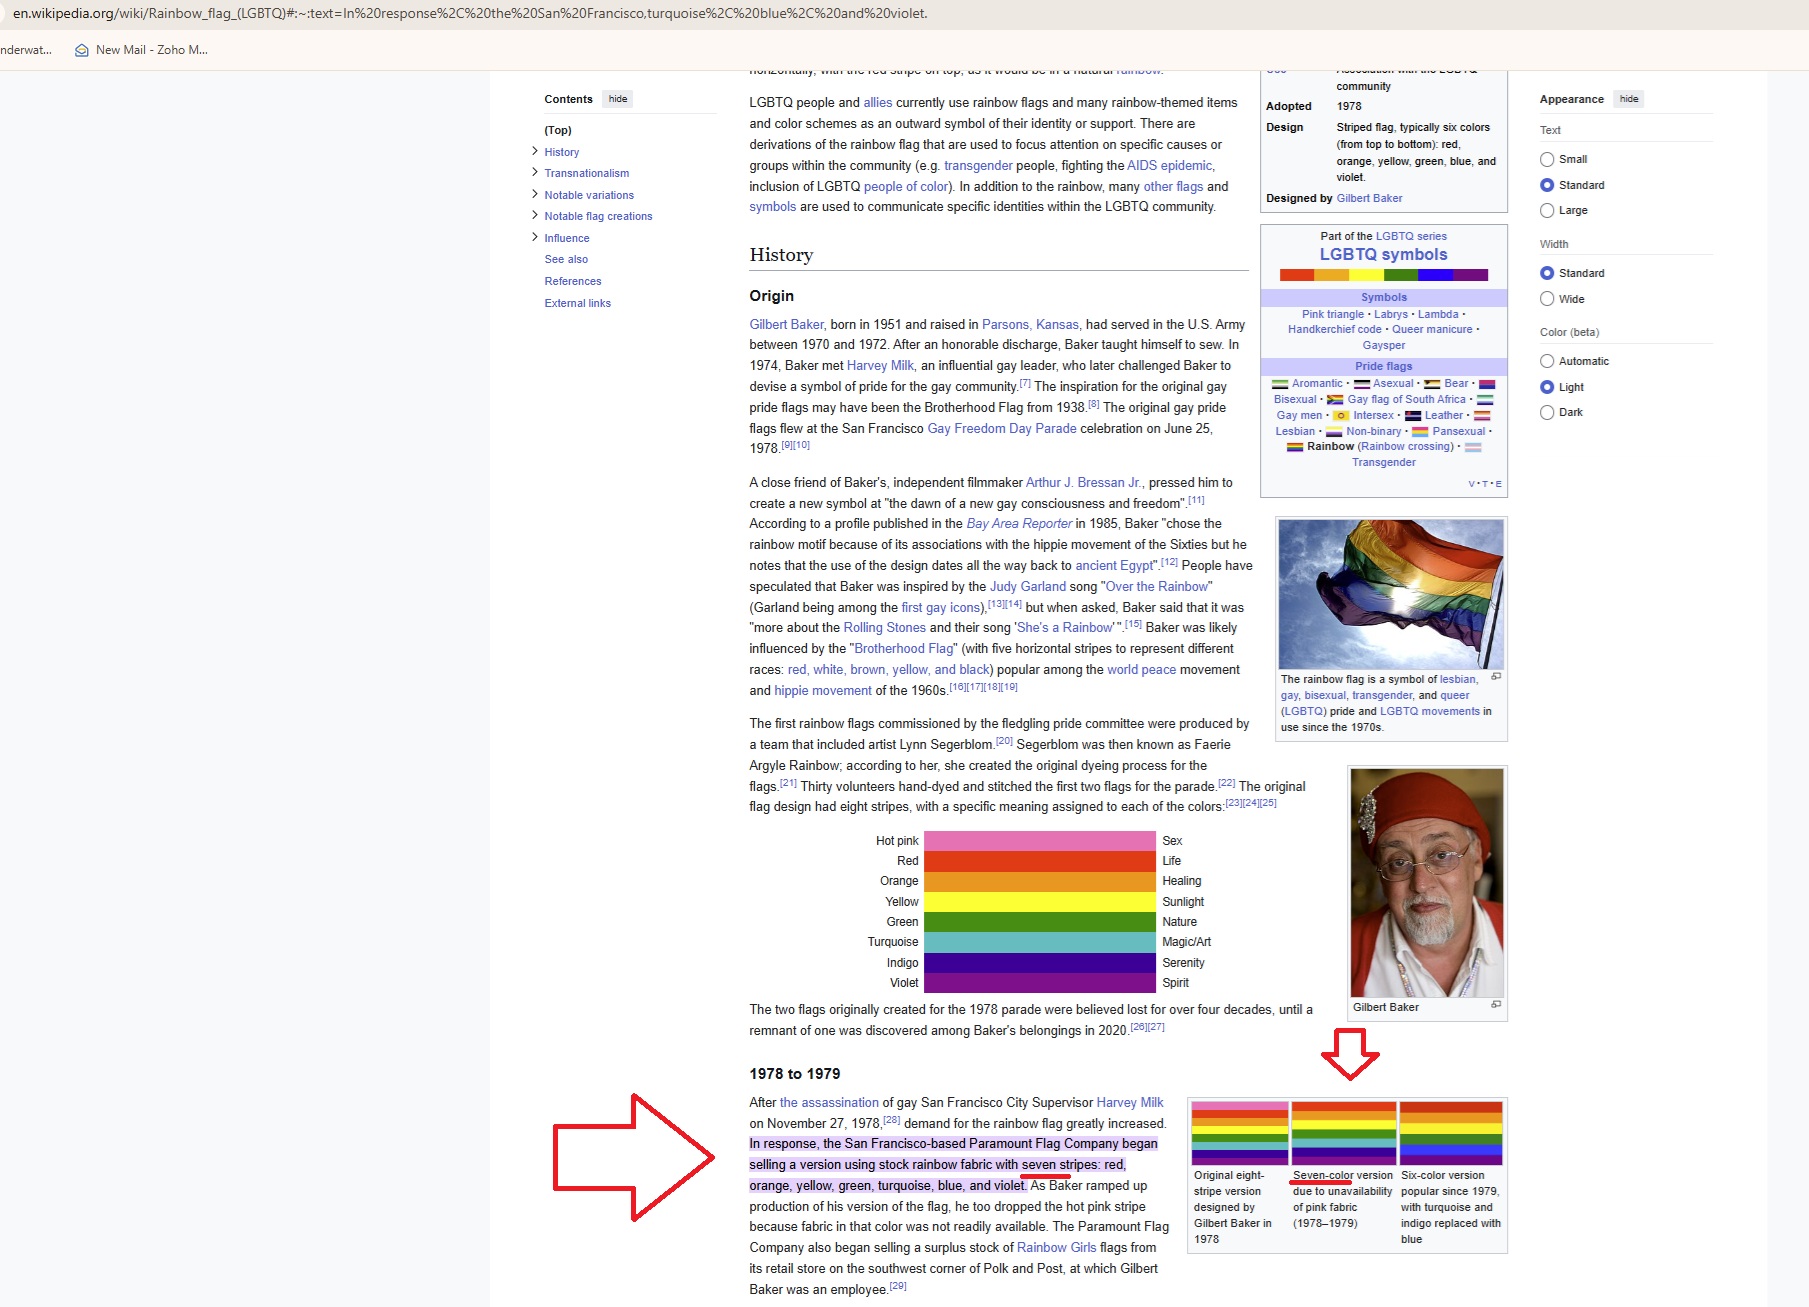Select Wide width option
The image size is (1809, 1307).
1547,299
